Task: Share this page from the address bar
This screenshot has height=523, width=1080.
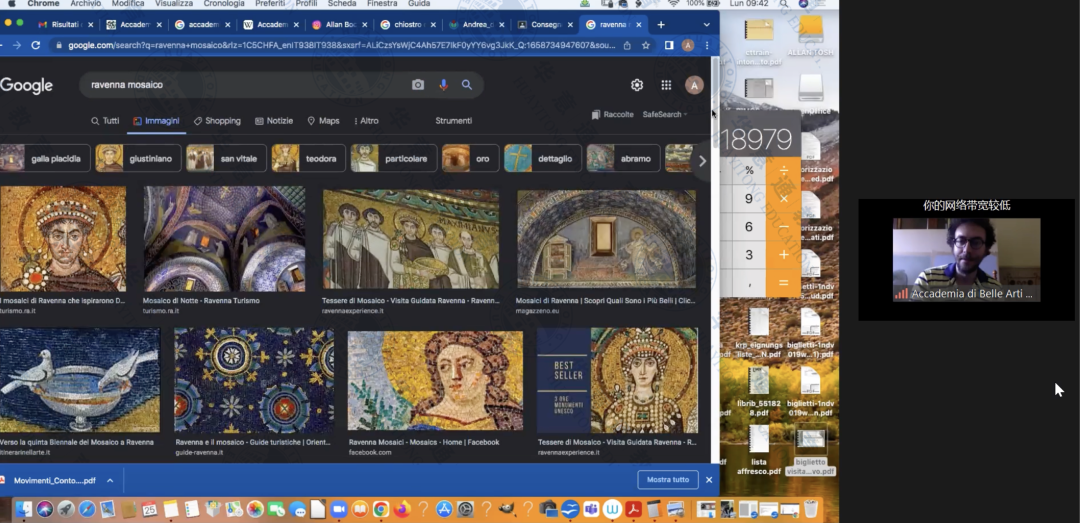Action: (x=627, y=45)
